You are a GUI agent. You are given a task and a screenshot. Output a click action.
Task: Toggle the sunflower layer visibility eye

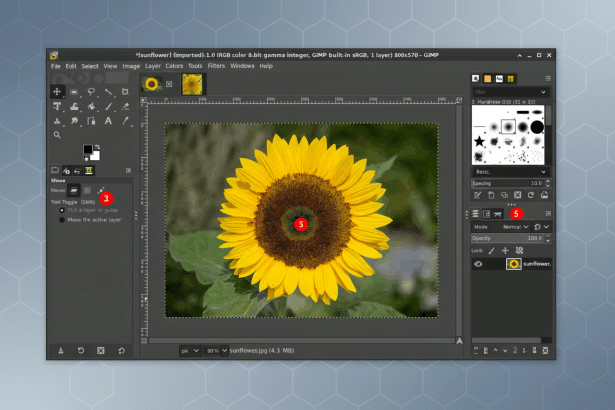pyautogui.click(x=478, y=264)
